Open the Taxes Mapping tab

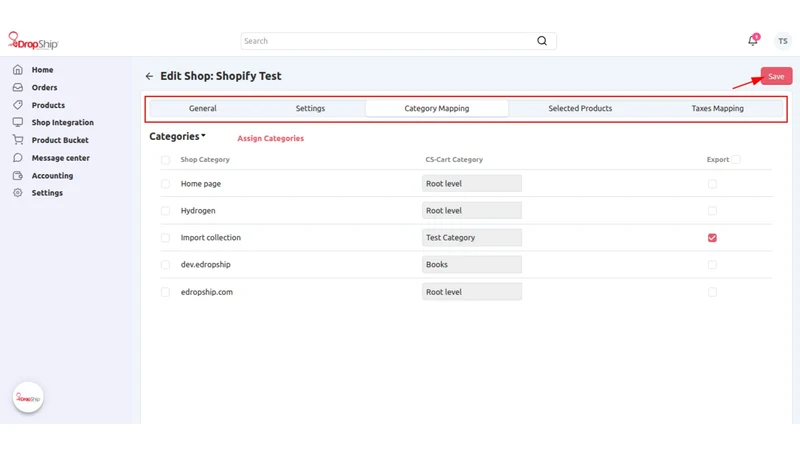pyautogui.click(x=717, y=108)
